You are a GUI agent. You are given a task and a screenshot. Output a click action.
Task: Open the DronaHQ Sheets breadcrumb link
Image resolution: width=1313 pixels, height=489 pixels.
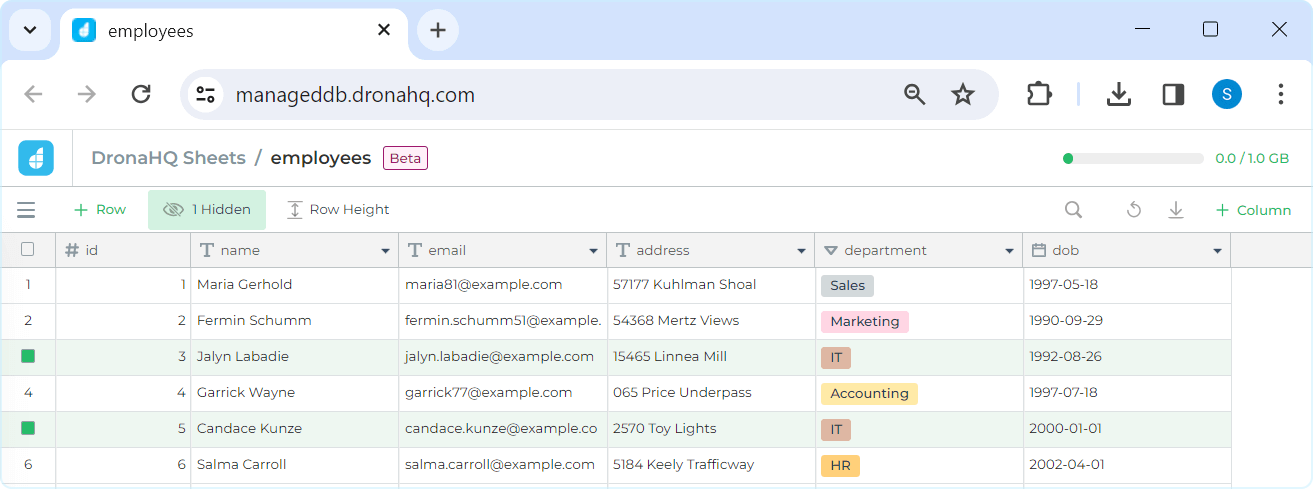[x=168, y=158]
